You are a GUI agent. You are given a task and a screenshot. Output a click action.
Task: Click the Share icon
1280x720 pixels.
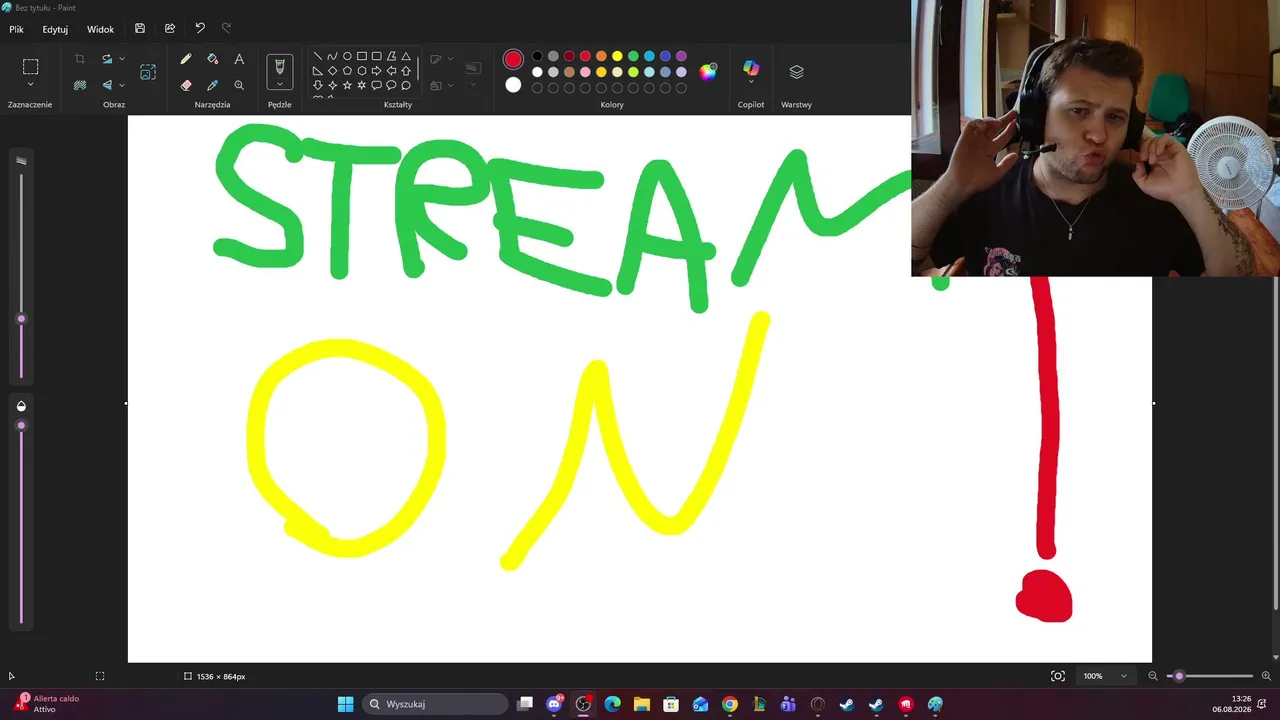tap(170, 29)
